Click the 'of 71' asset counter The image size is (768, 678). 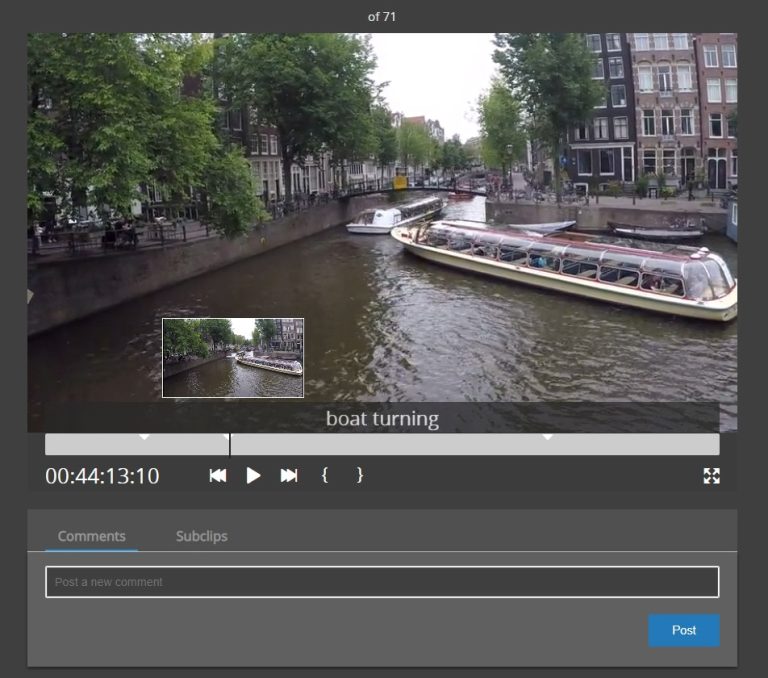[382, 16]
